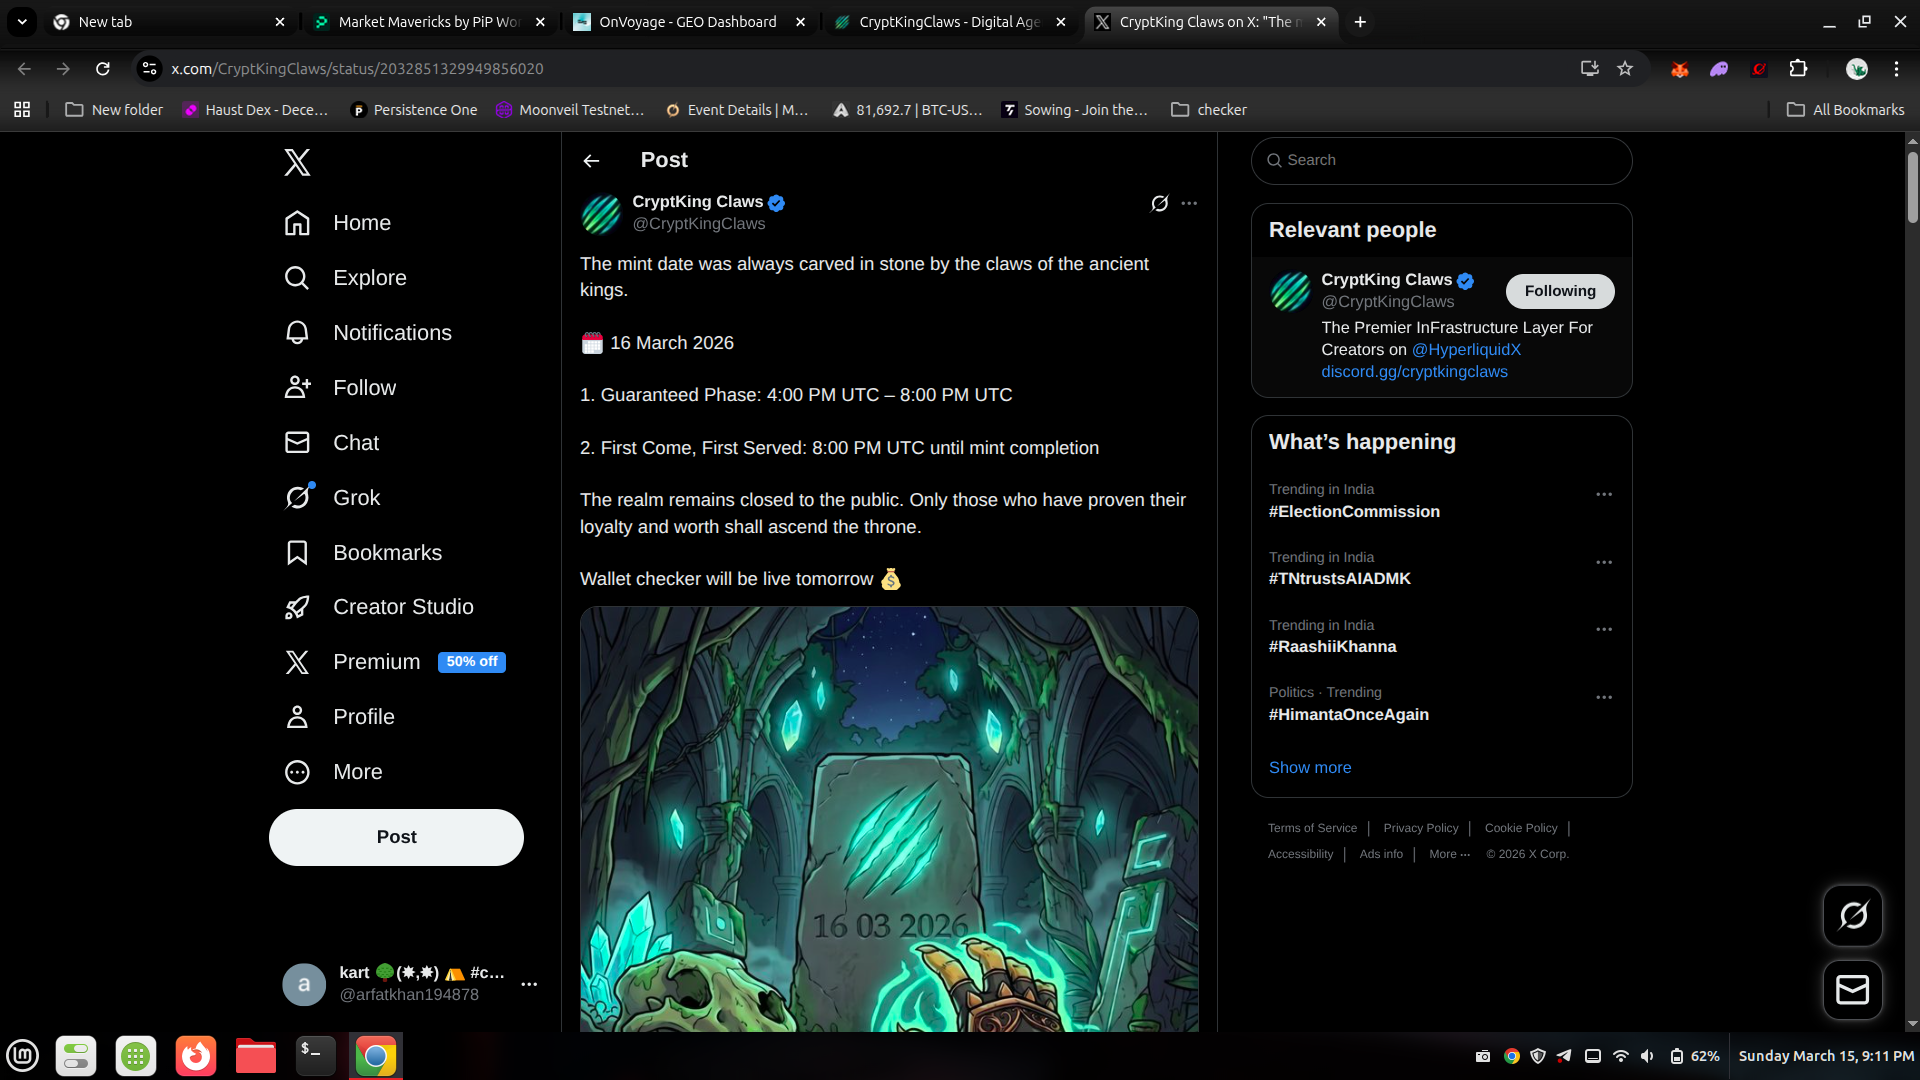Expand footer More options
This screenshot has height=1080, width=1920.
click(x=1449, y=854)
